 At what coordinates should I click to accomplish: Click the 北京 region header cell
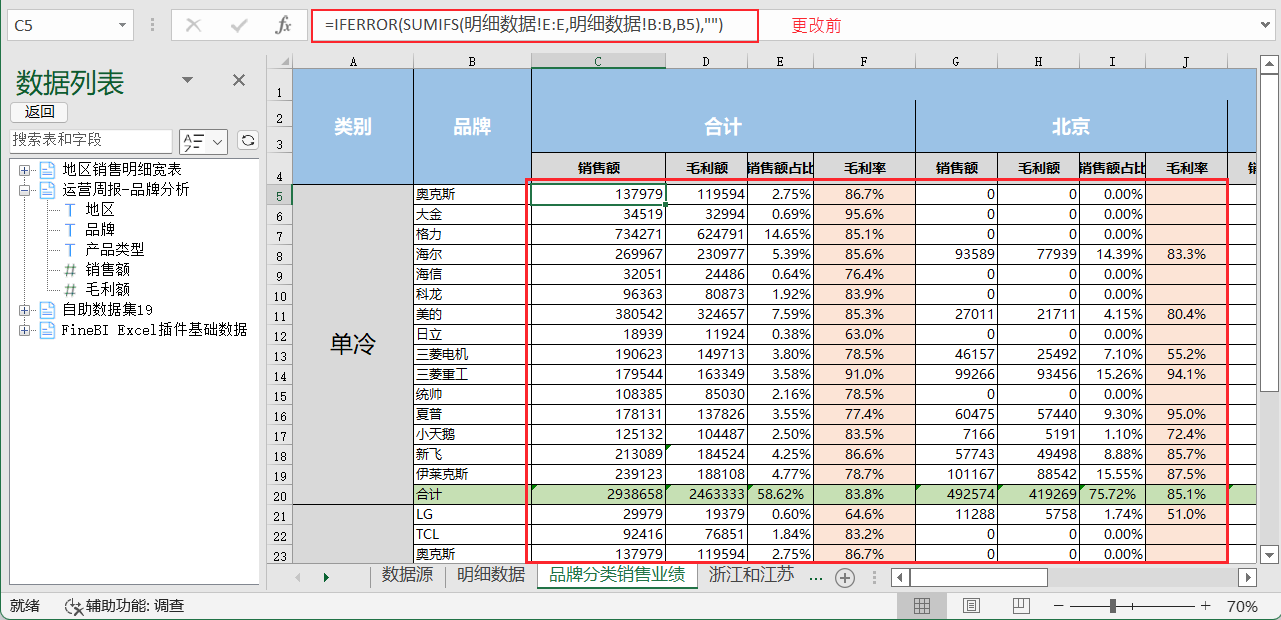point(1071,126)
